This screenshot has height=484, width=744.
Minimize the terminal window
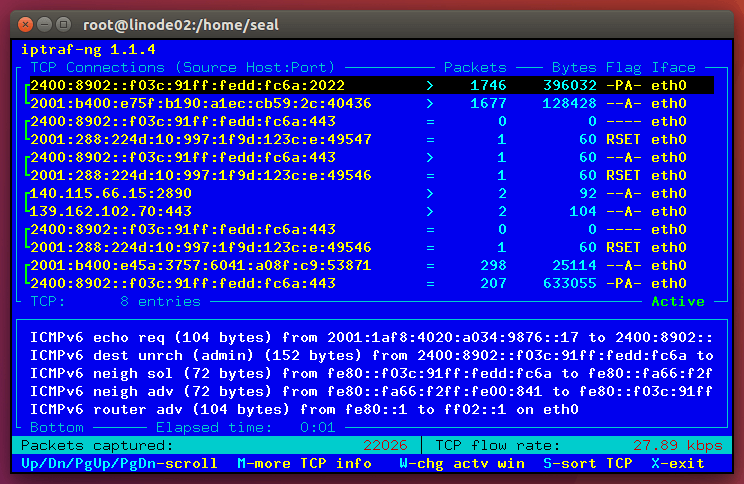coord(44,21)
